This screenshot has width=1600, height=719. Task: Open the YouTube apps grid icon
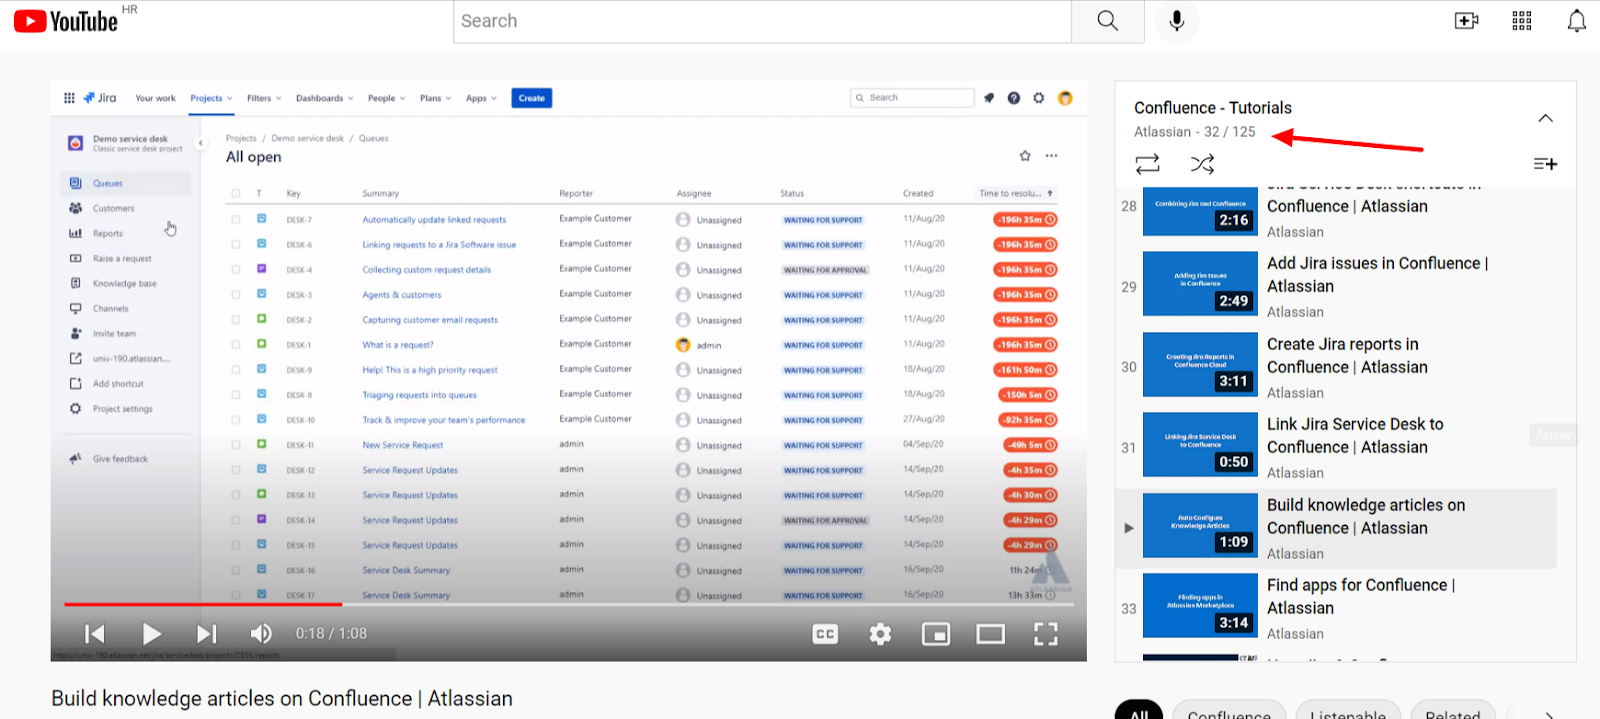point(1522,21)
